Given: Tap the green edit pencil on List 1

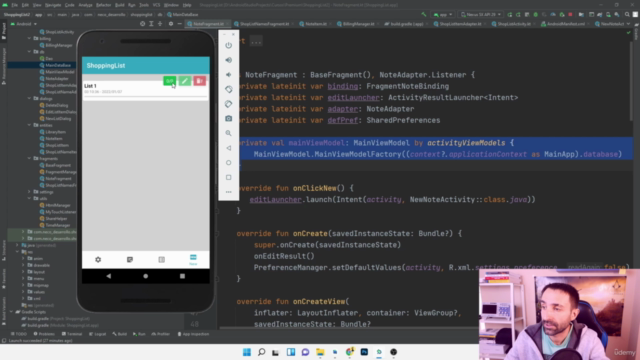Looking at the screenshot, I should (184, 81).
